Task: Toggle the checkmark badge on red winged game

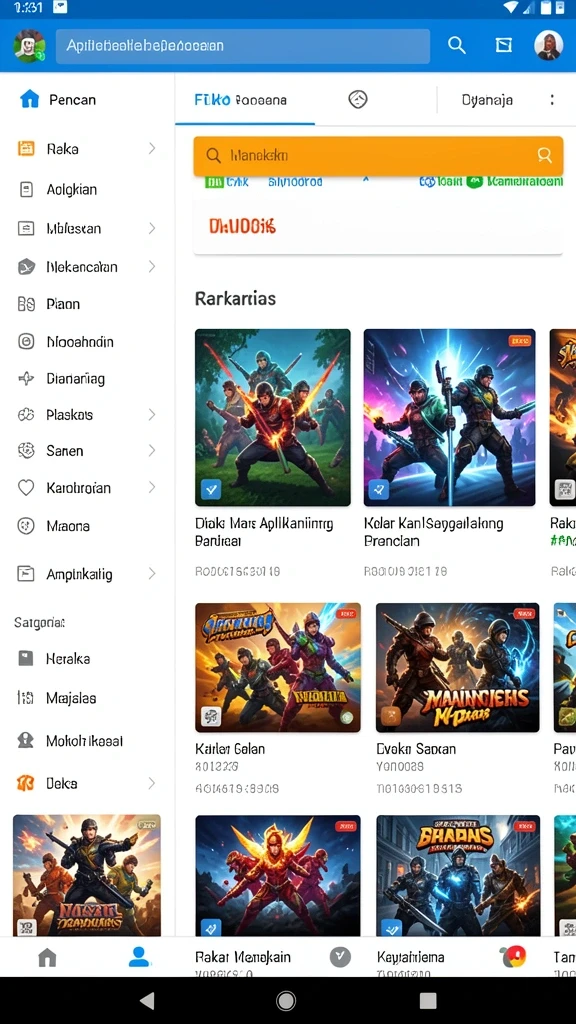Action: click(210, 927)
